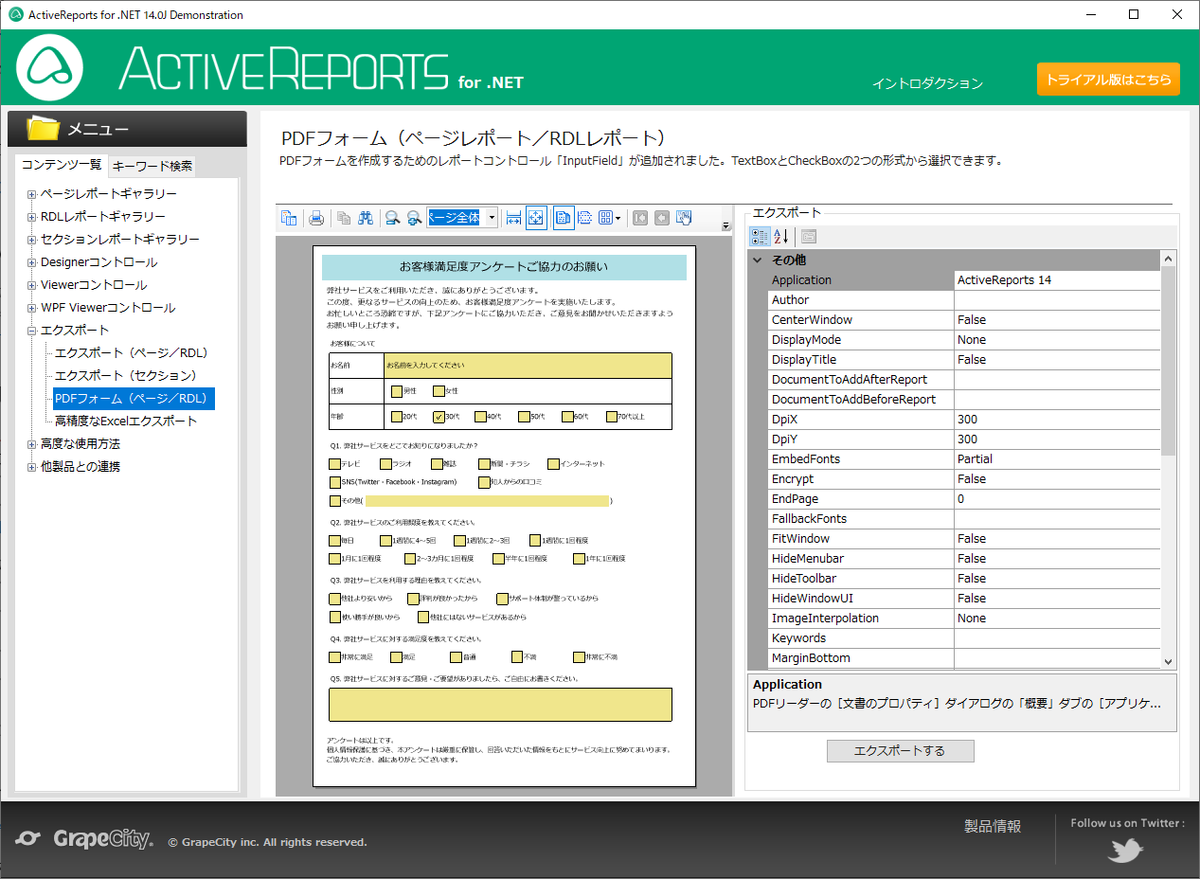
Task: Expand 高度な使用方法 tree node
Action: pyautogui.click(x=31, y=444)
